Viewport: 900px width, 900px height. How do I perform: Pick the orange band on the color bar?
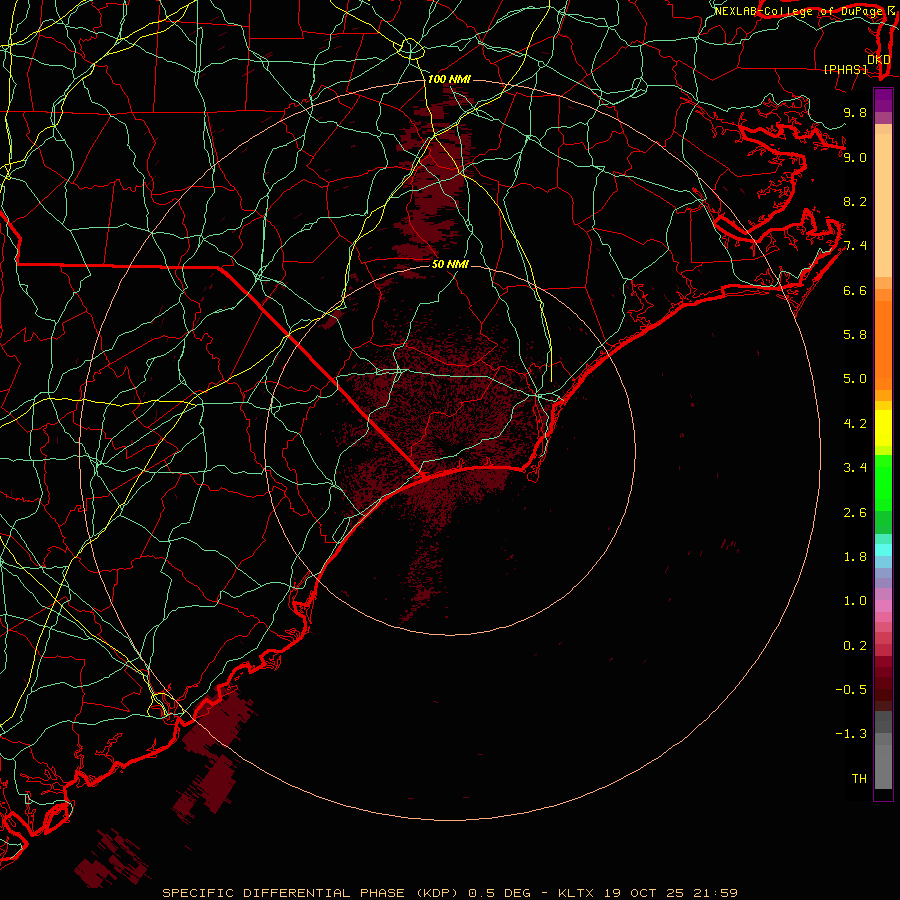[883, 345]
